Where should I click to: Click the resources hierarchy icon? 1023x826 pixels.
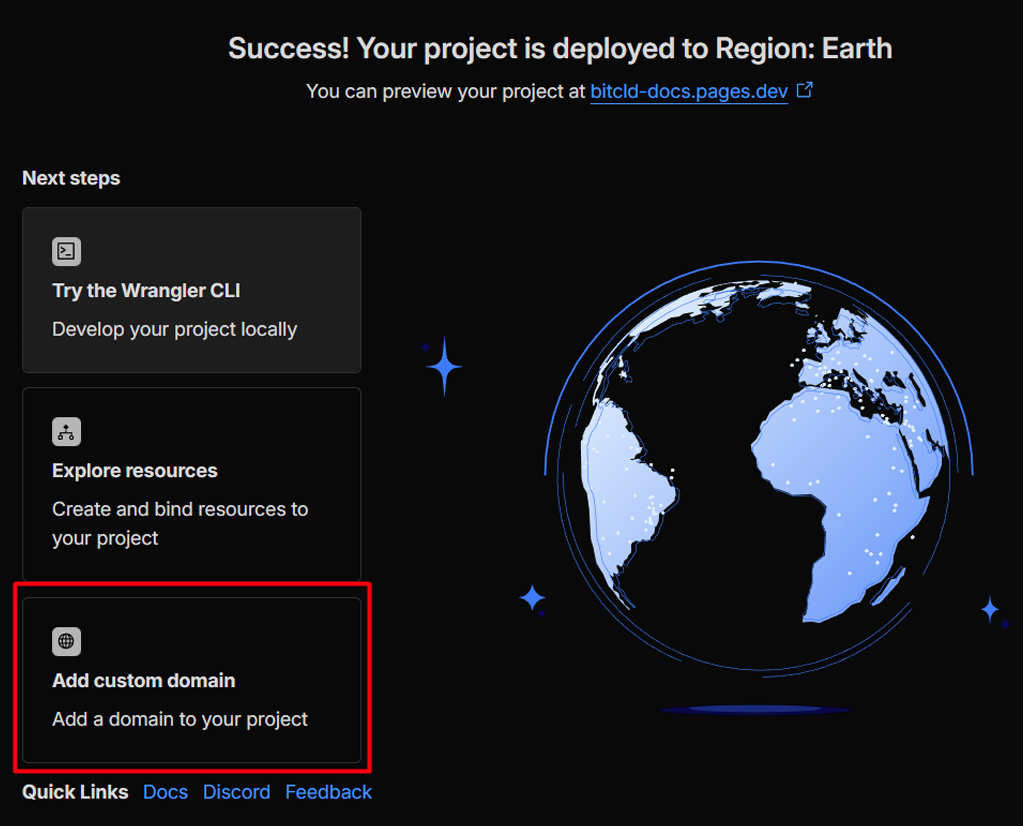[x=66, y=432]
